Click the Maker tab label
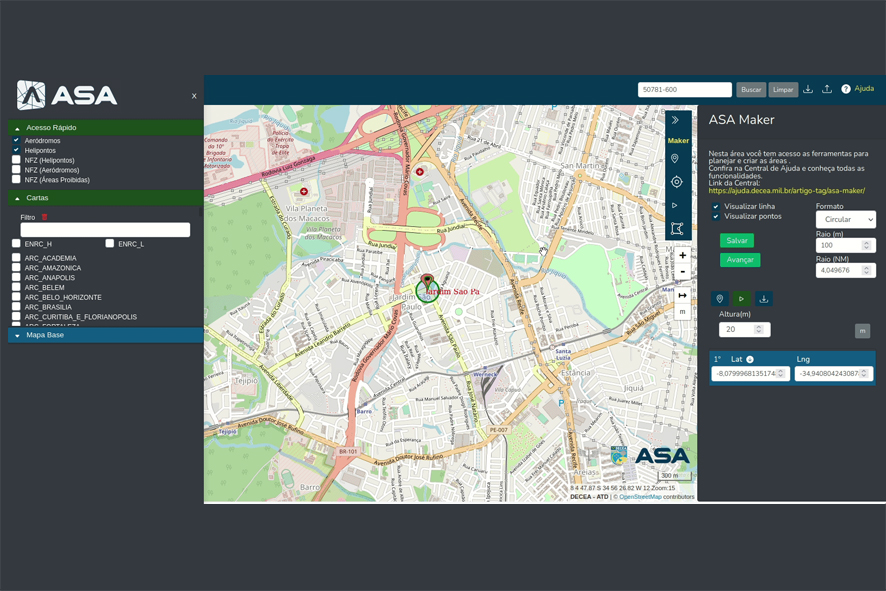The height and width of the screenshot is (591, 886). coord(678,141)
